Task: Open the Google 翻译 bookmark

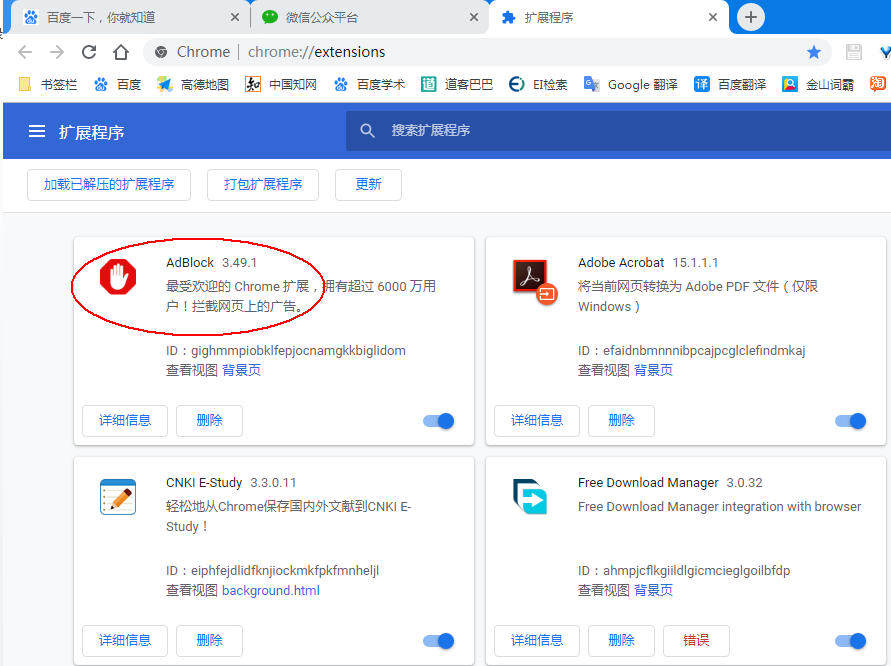Action: 631,85
